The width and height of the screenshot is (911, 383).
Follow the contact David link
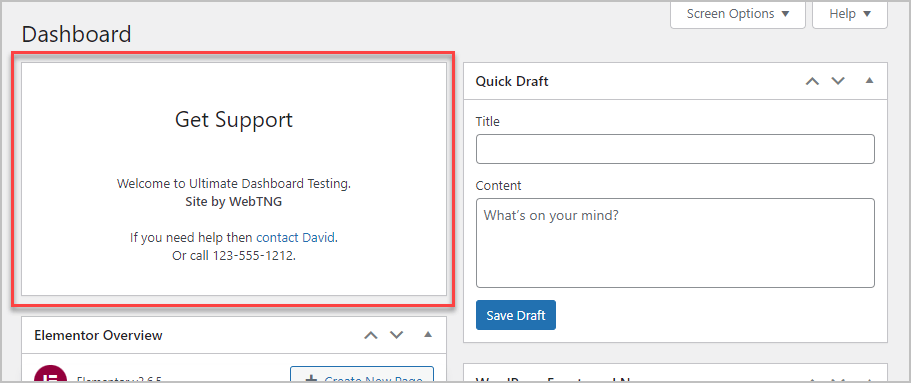coord(295,238)
